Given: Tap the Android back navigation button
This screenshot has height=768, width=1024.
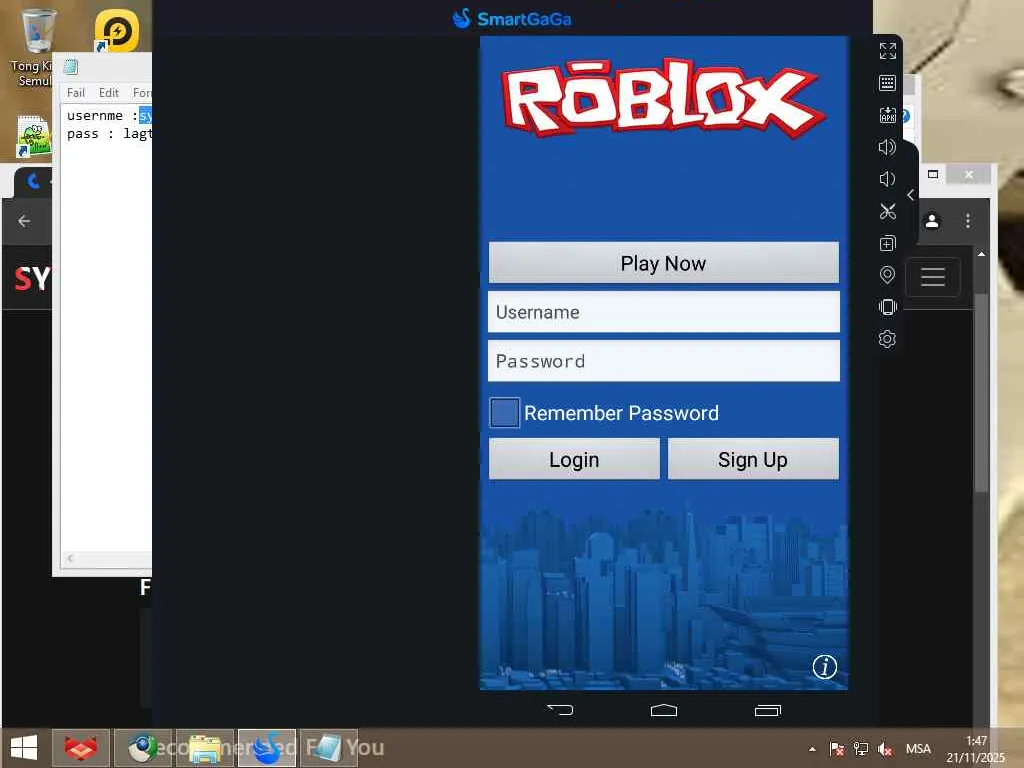Looking at the screenshot, I should click(560, 710).
